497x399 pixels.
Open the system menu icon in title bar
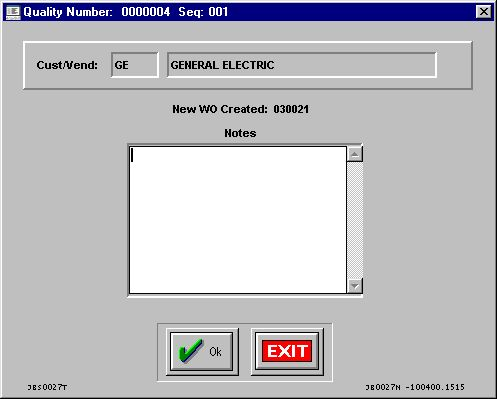(13, 12)
